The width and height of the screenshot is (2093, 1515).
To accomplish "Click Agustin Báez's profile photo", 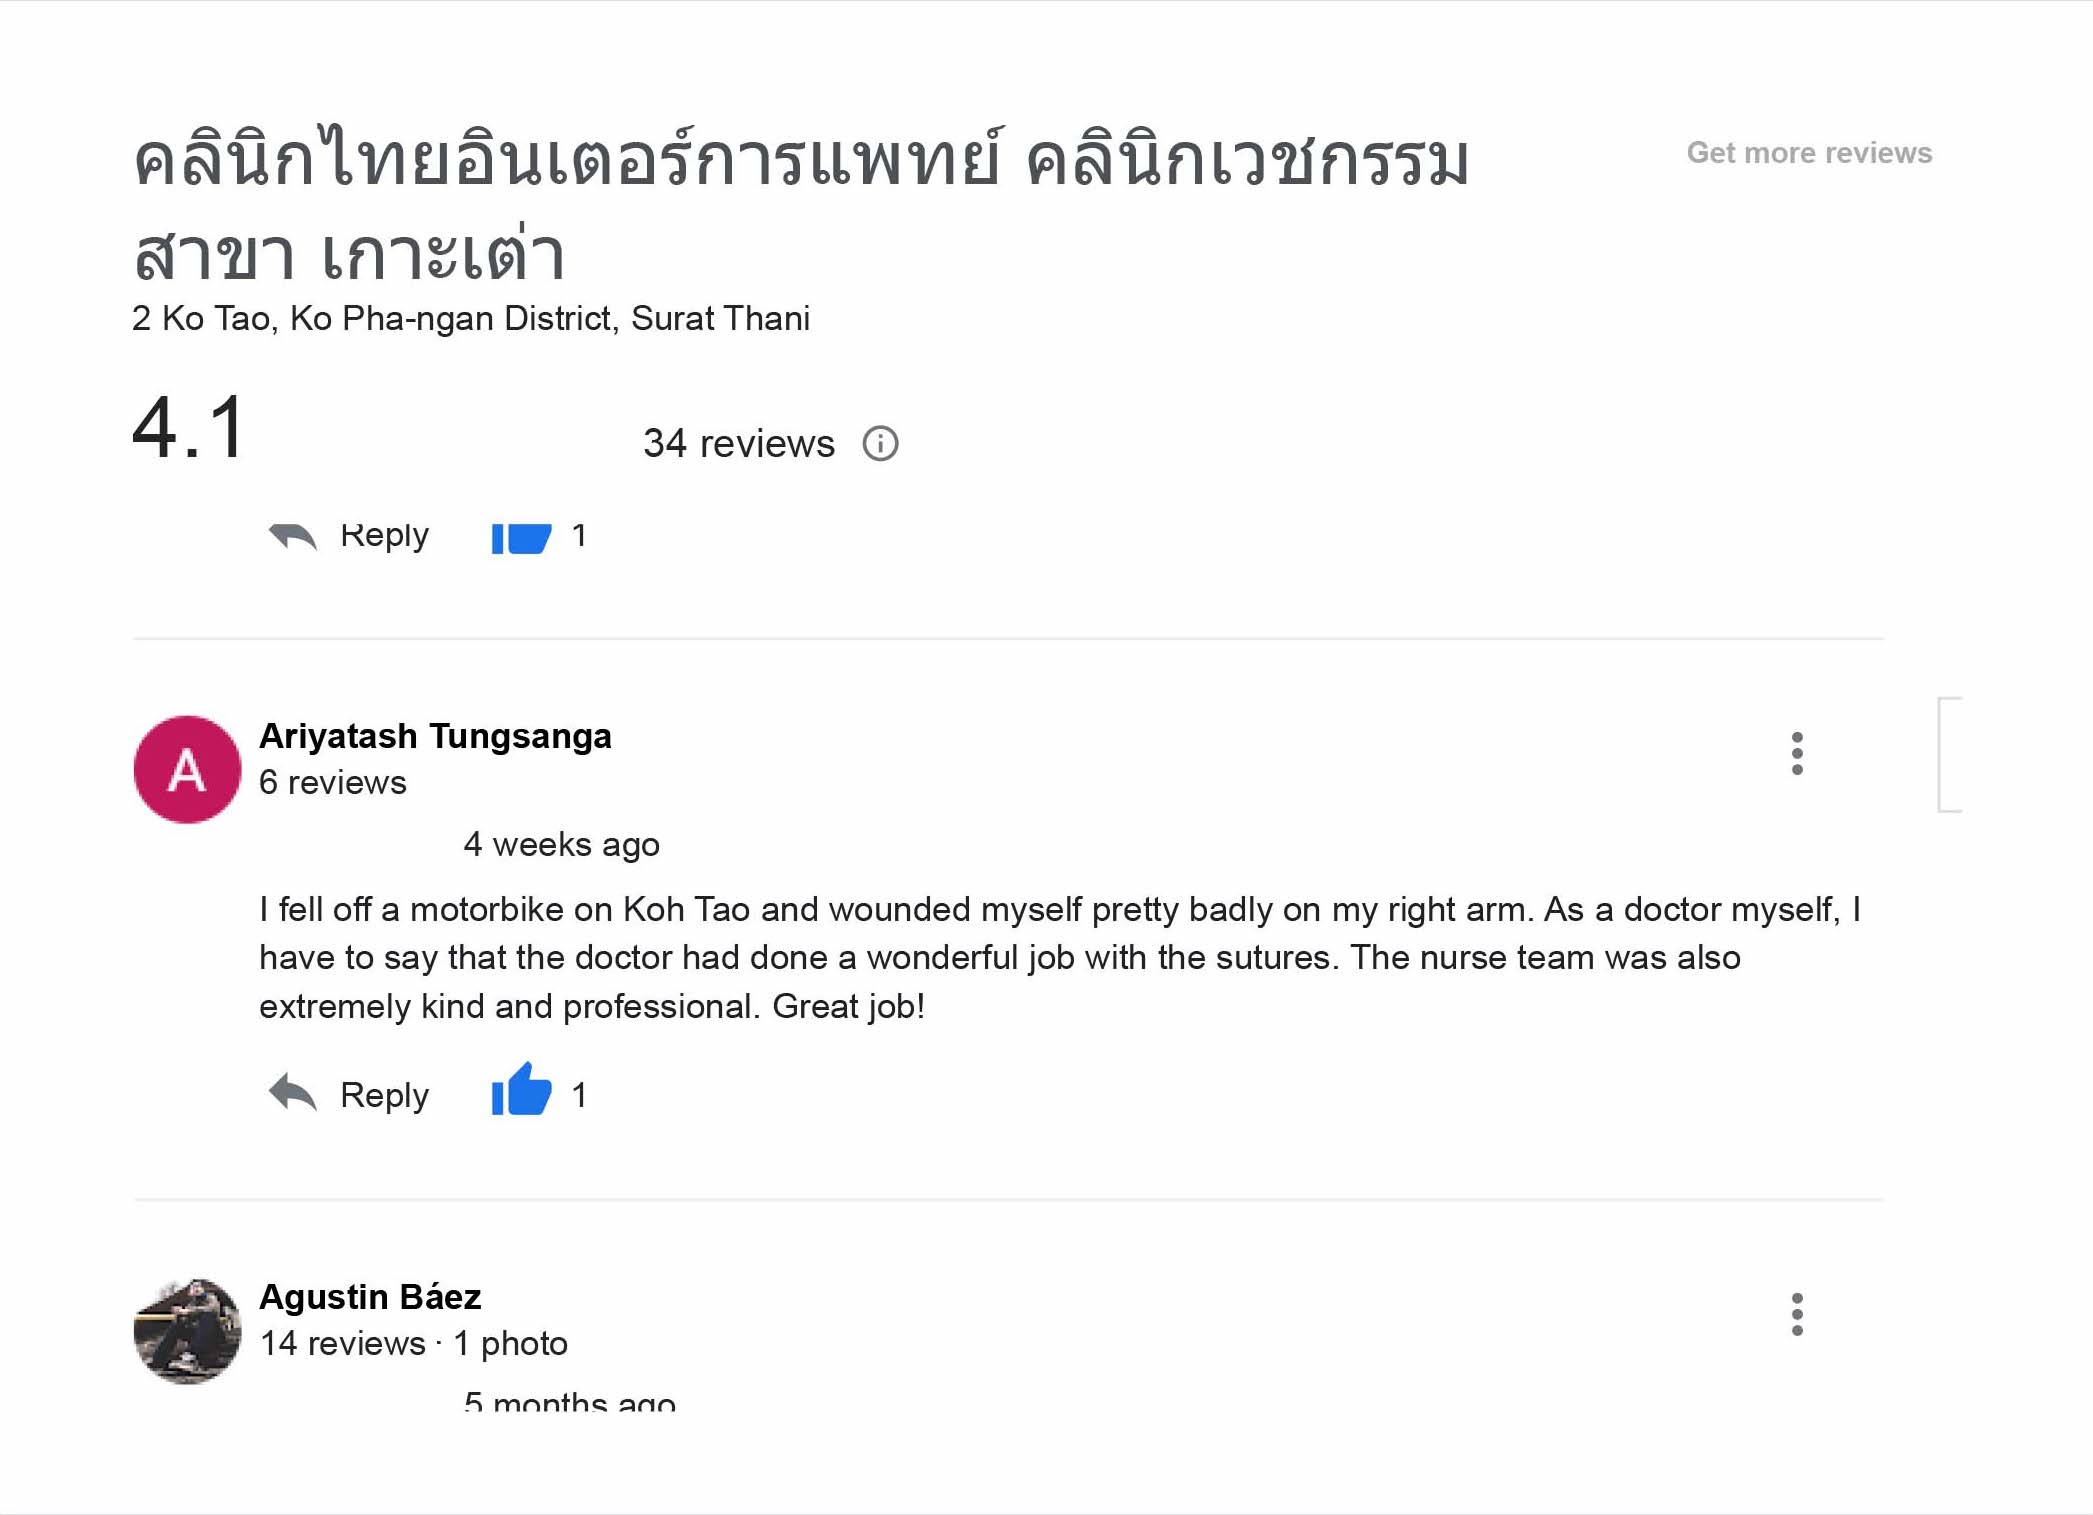I will [187, 1331].
